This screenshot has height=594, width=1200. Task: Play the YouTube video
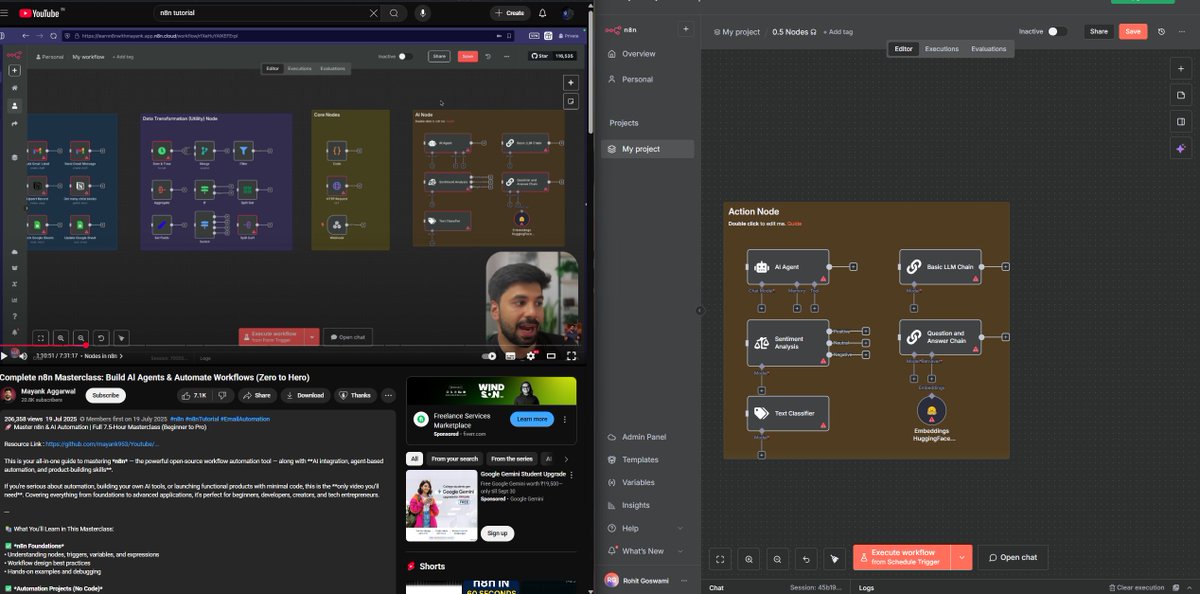[x=4, y=355]
